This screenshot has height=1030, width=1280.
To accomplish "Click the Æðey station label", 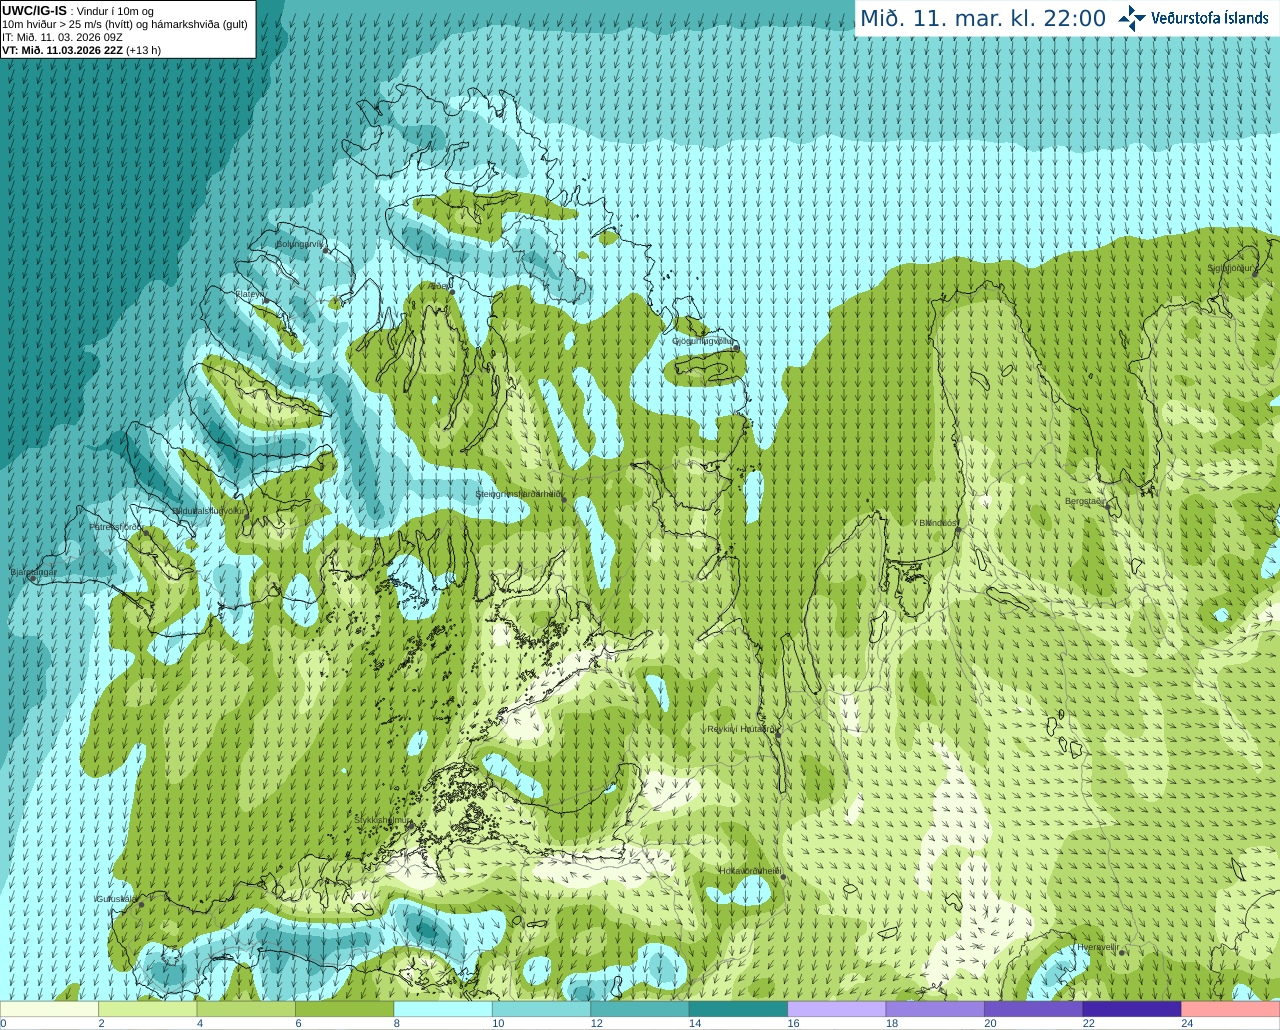I will (x=439, y=286).
